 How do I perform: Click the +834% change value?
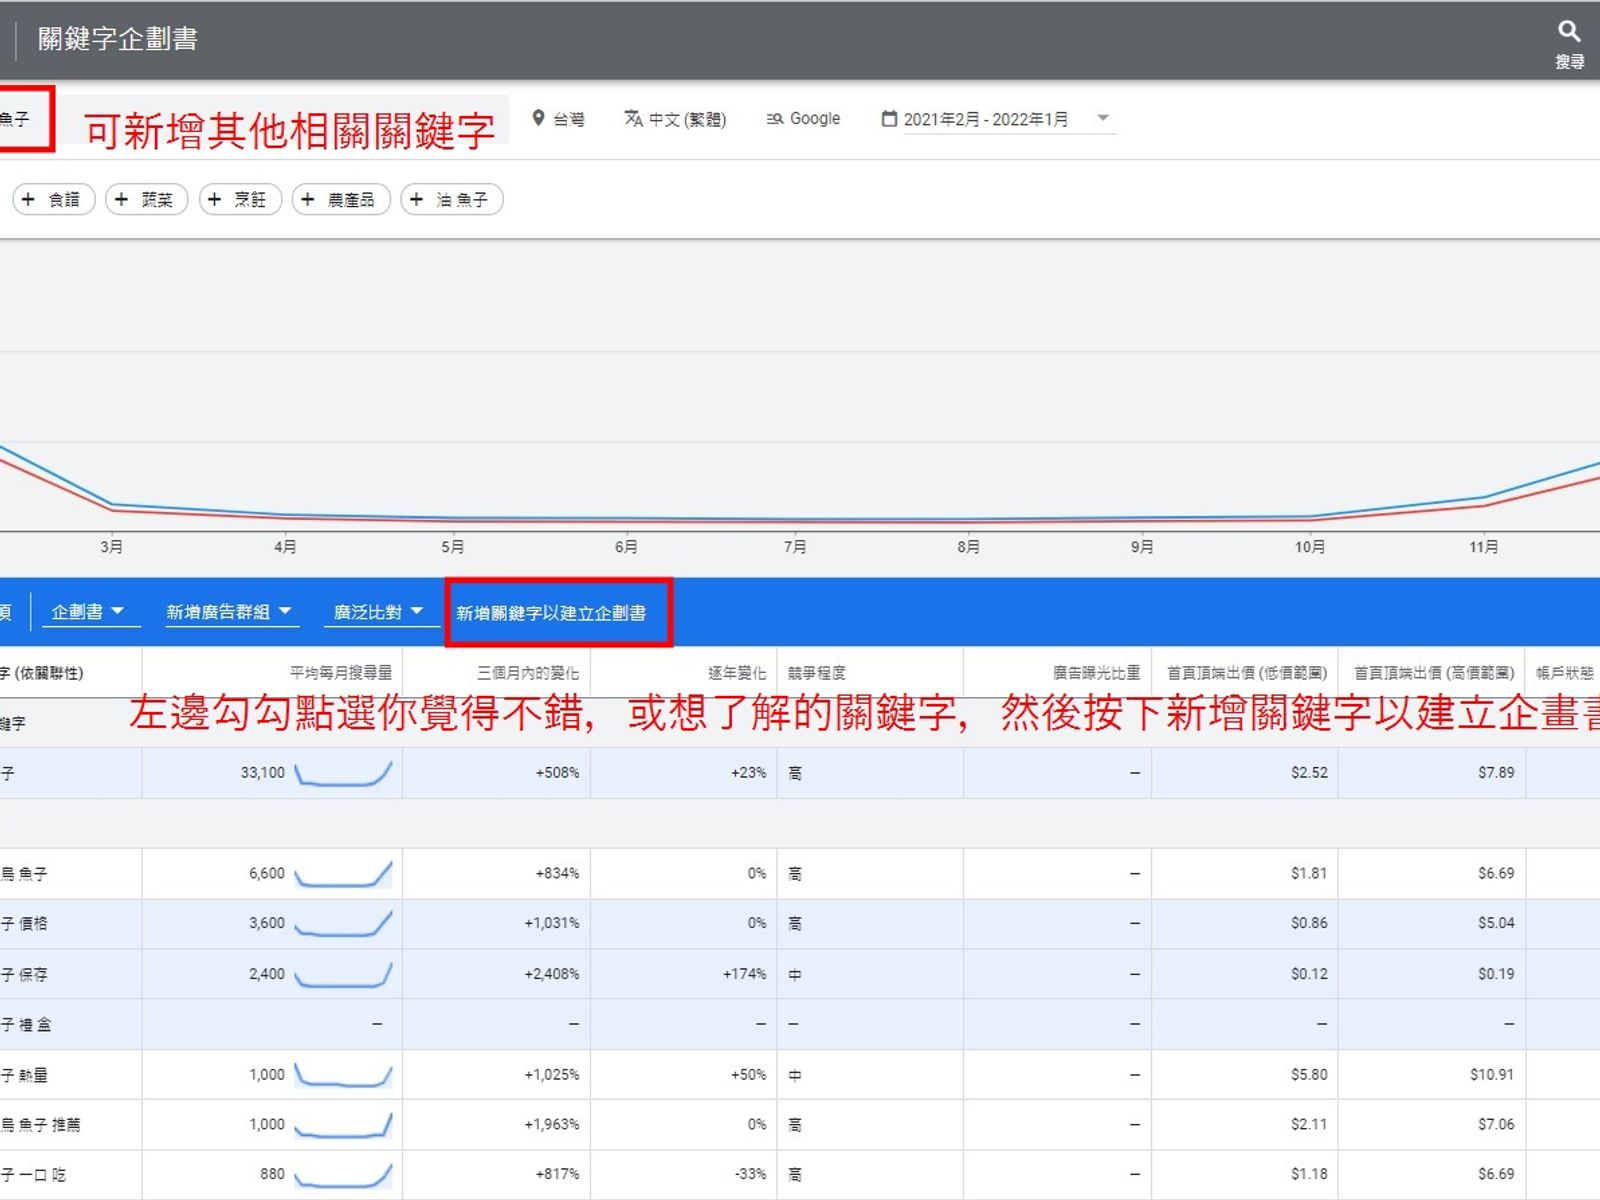[x=557, y=873]
